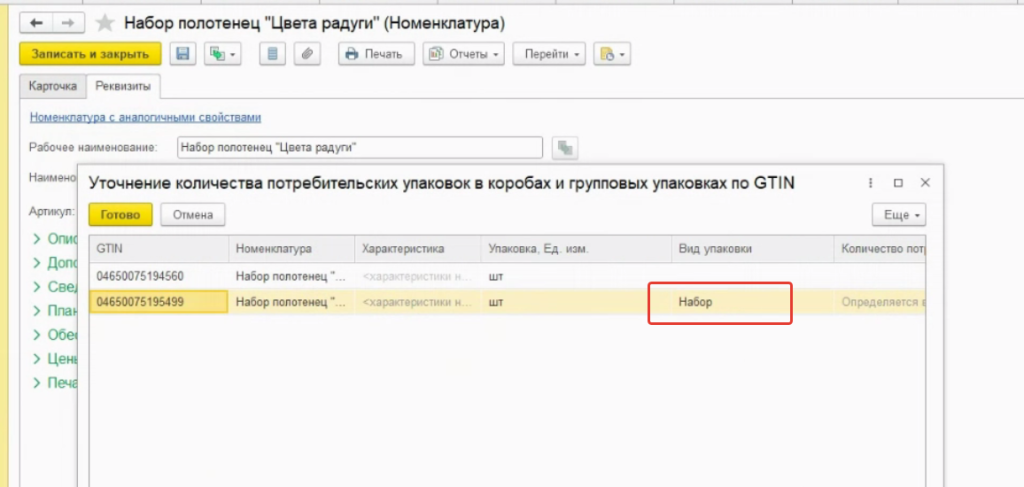Add to favorites with star icon
Viewport: 1024px width, 487px height.
coord(104,22)
